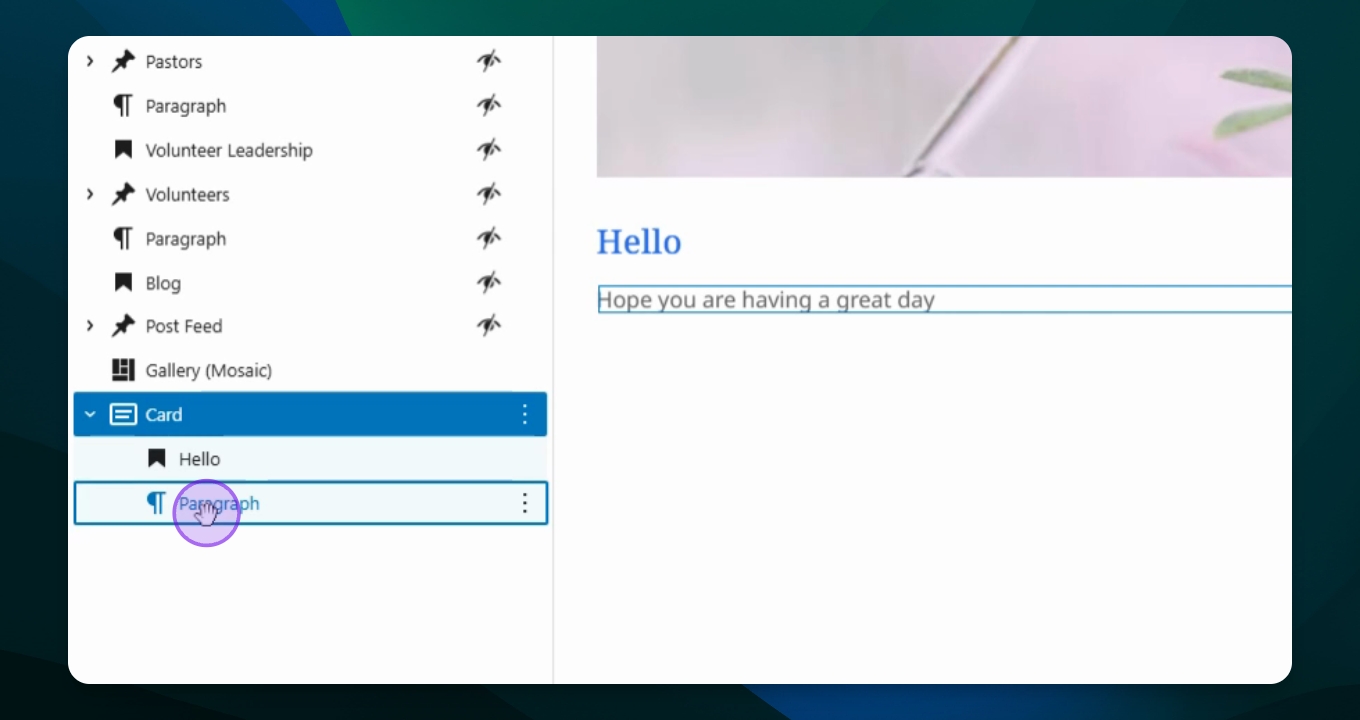Click the bookmark icon beside Blog
The image size is (1360, 720).
point(123,283)
